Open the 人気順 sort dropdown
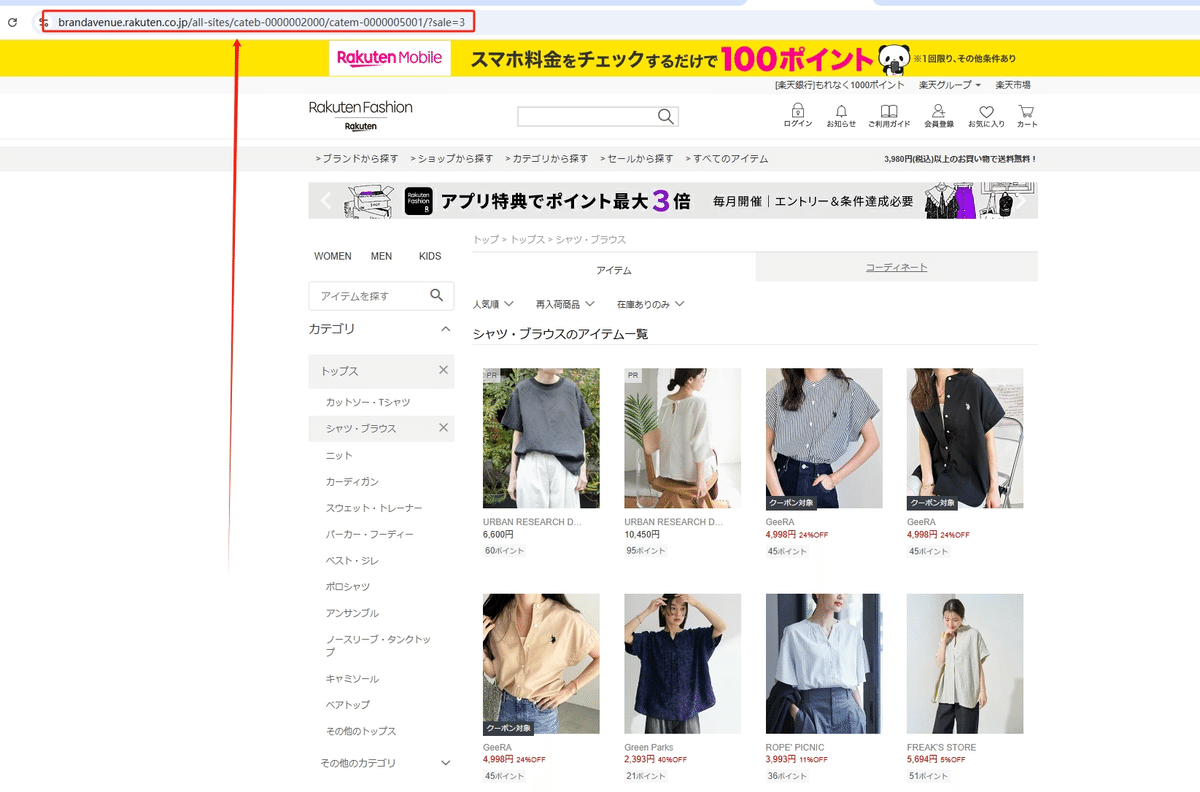The width and height of the screenshot is (1200, 792). click(x=493, y=304)
